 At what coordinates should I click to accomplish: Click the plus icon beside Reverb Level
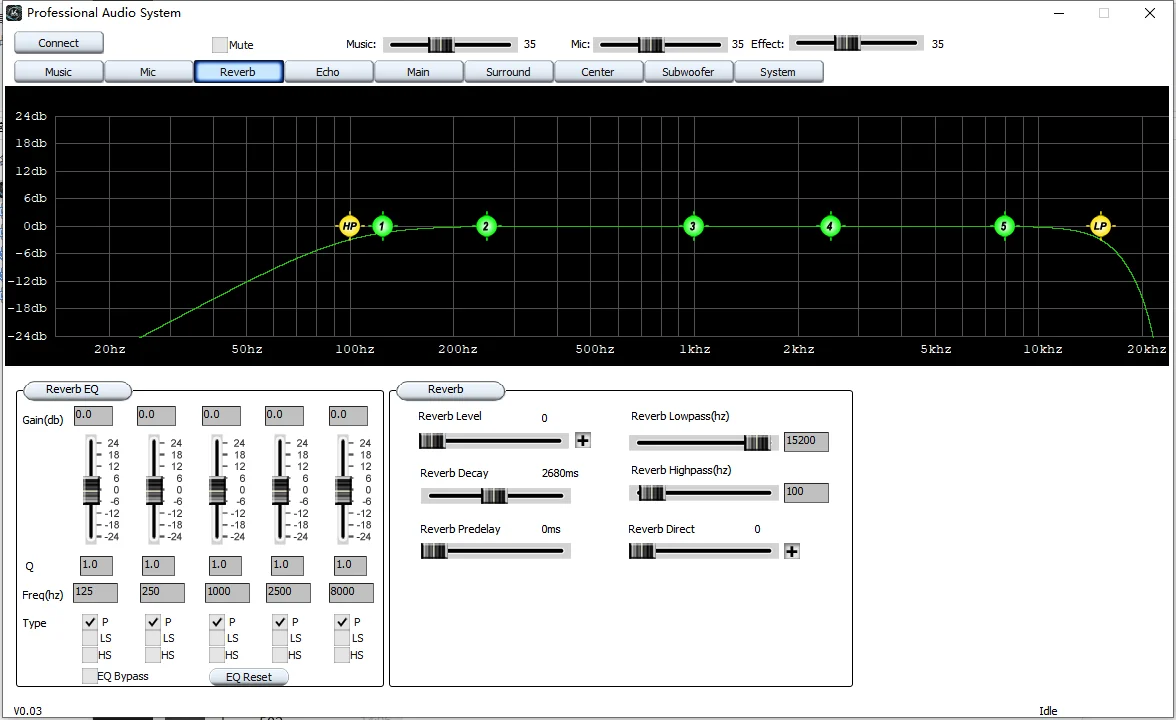click(583, 440)
